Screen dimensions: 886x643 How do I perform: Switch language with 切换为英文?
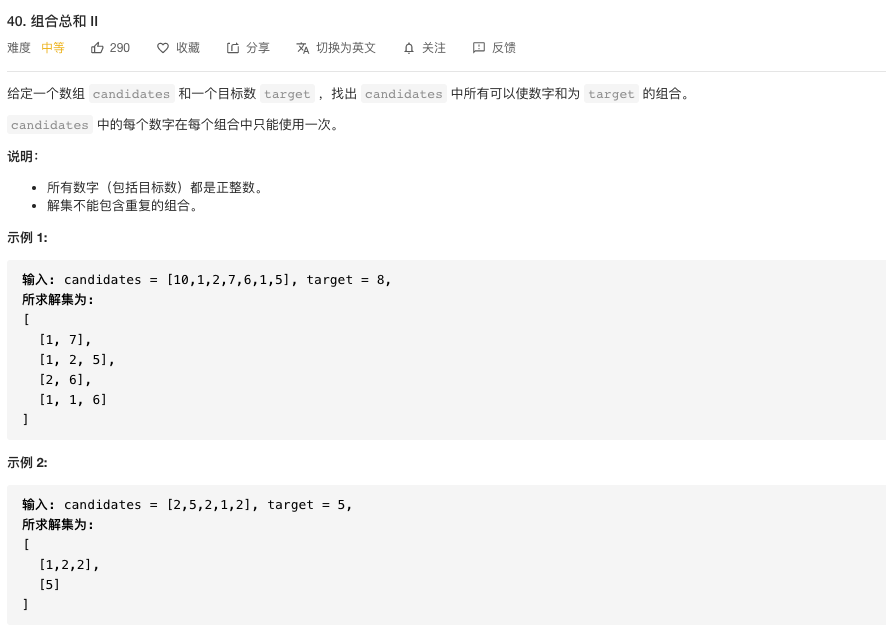(346, 48)
